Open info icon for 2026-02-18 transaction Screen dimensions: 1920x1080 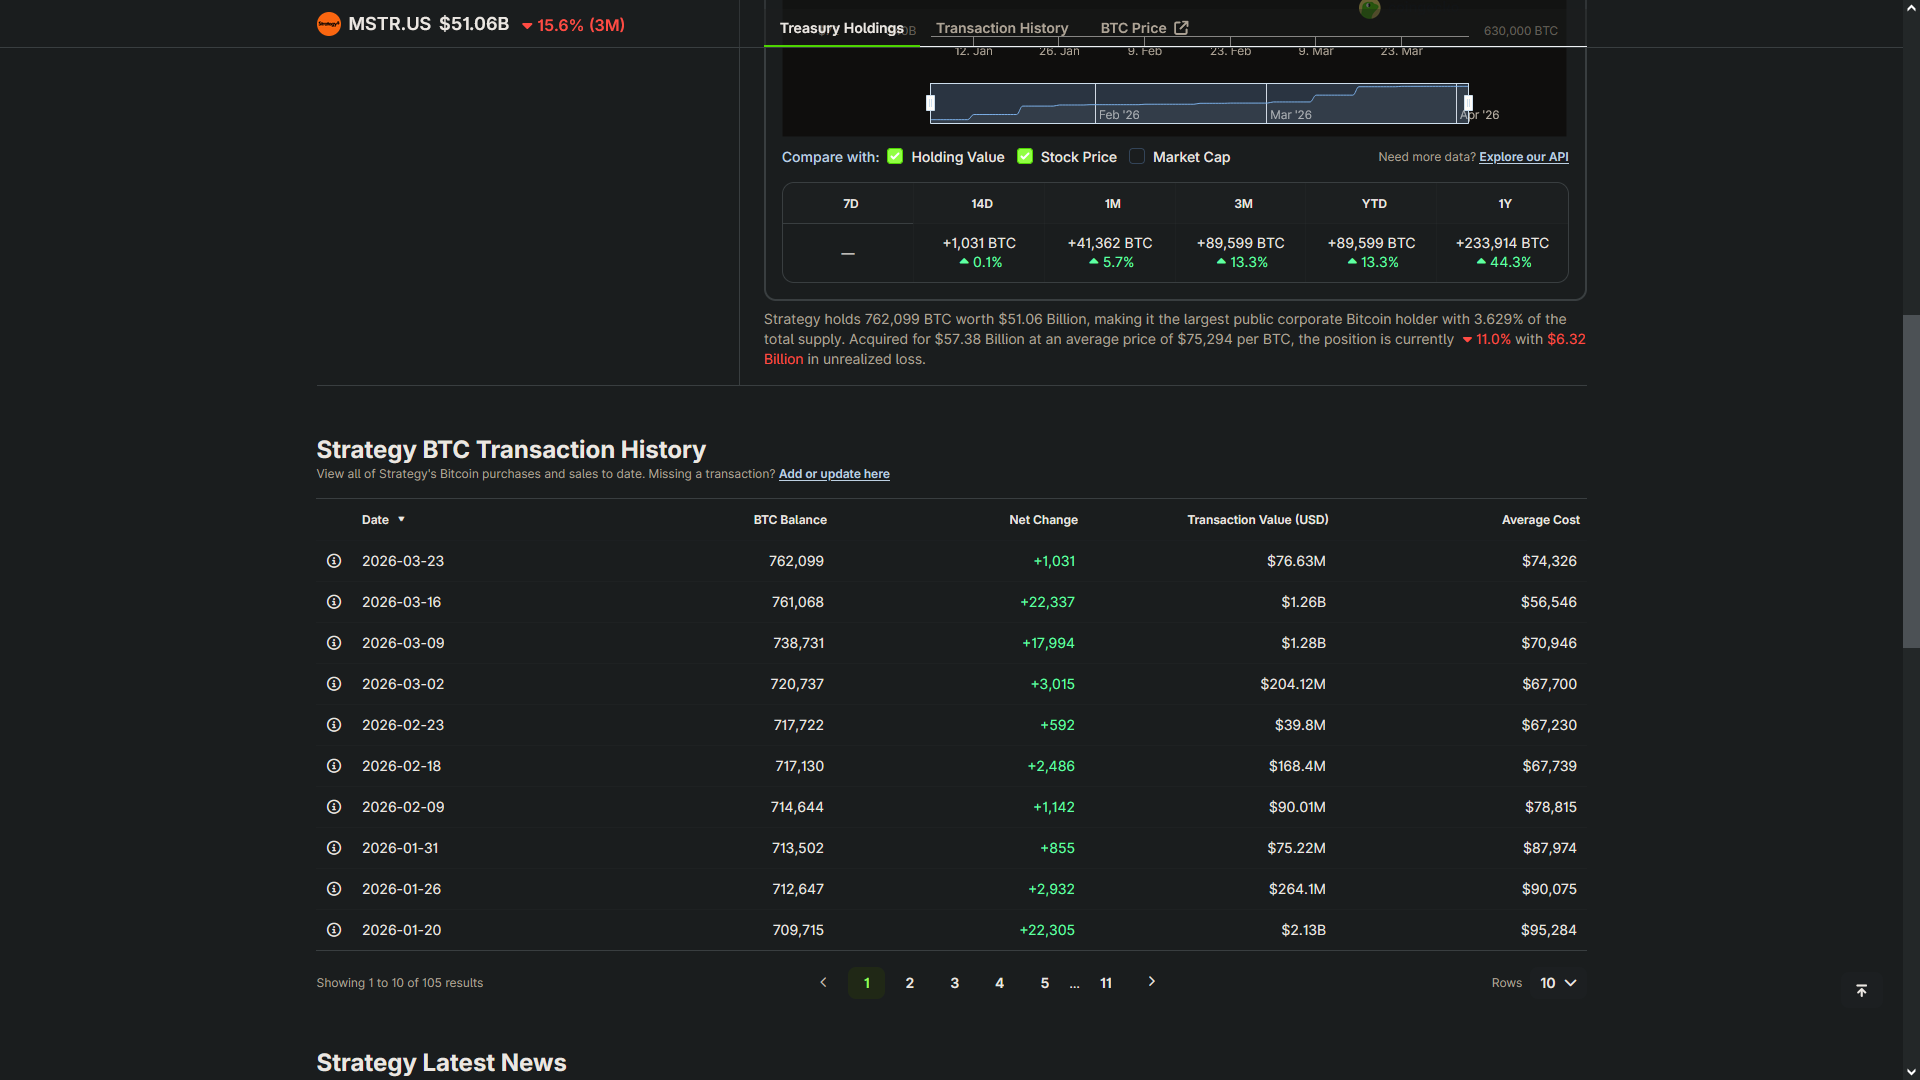tap(334, 766)
